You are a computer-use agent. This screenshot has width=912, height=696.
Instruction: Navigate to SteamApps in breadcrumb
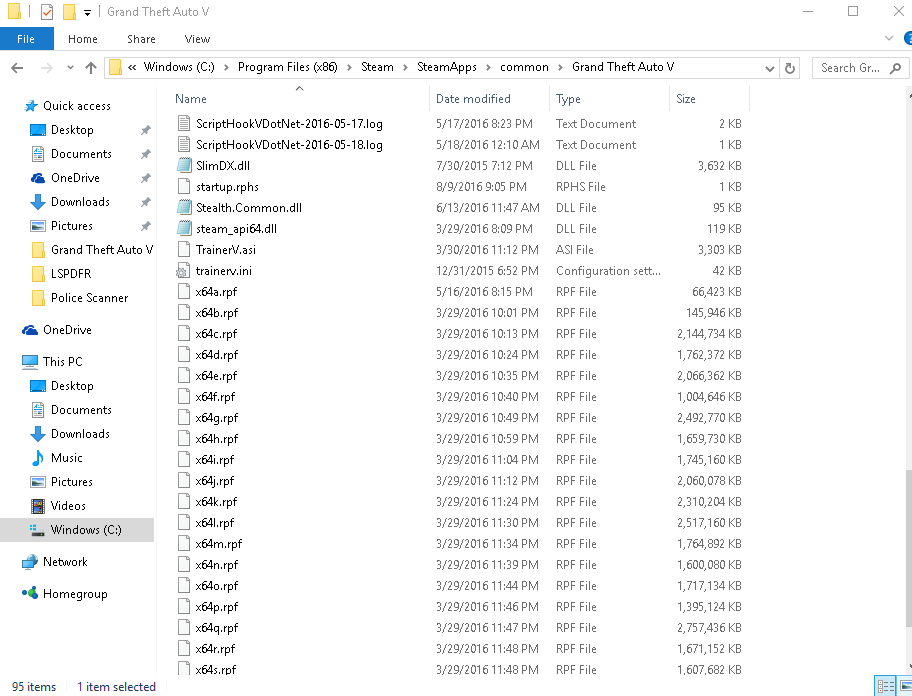tap(447, 67)
